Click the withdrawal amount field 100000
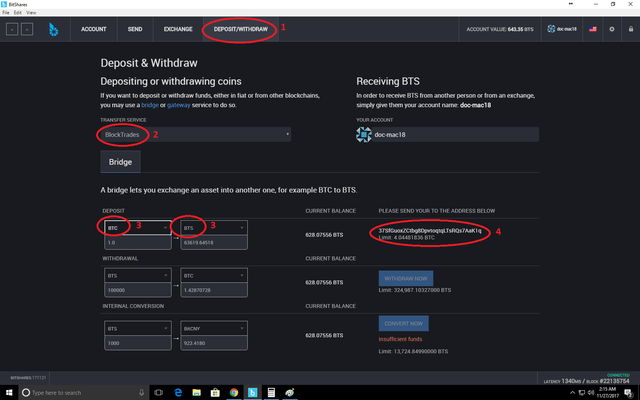 [x=138, y=290]
